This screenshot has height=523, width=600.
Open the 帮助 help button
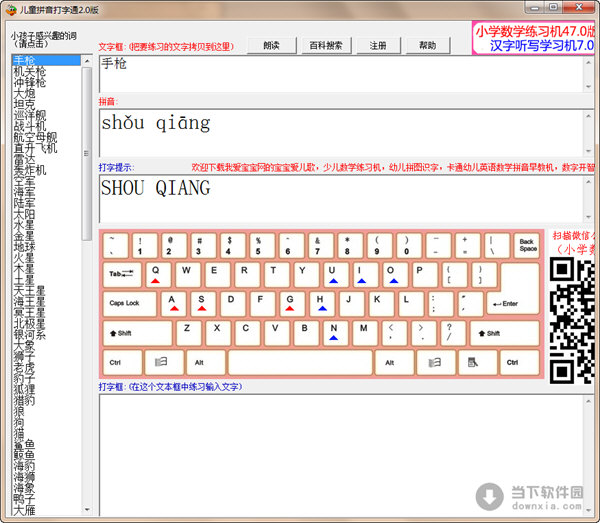coord(427,46)
